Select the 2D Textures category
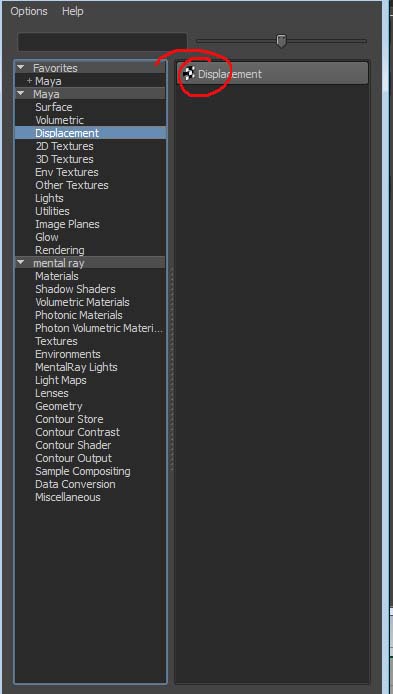 tap(64, 146)
